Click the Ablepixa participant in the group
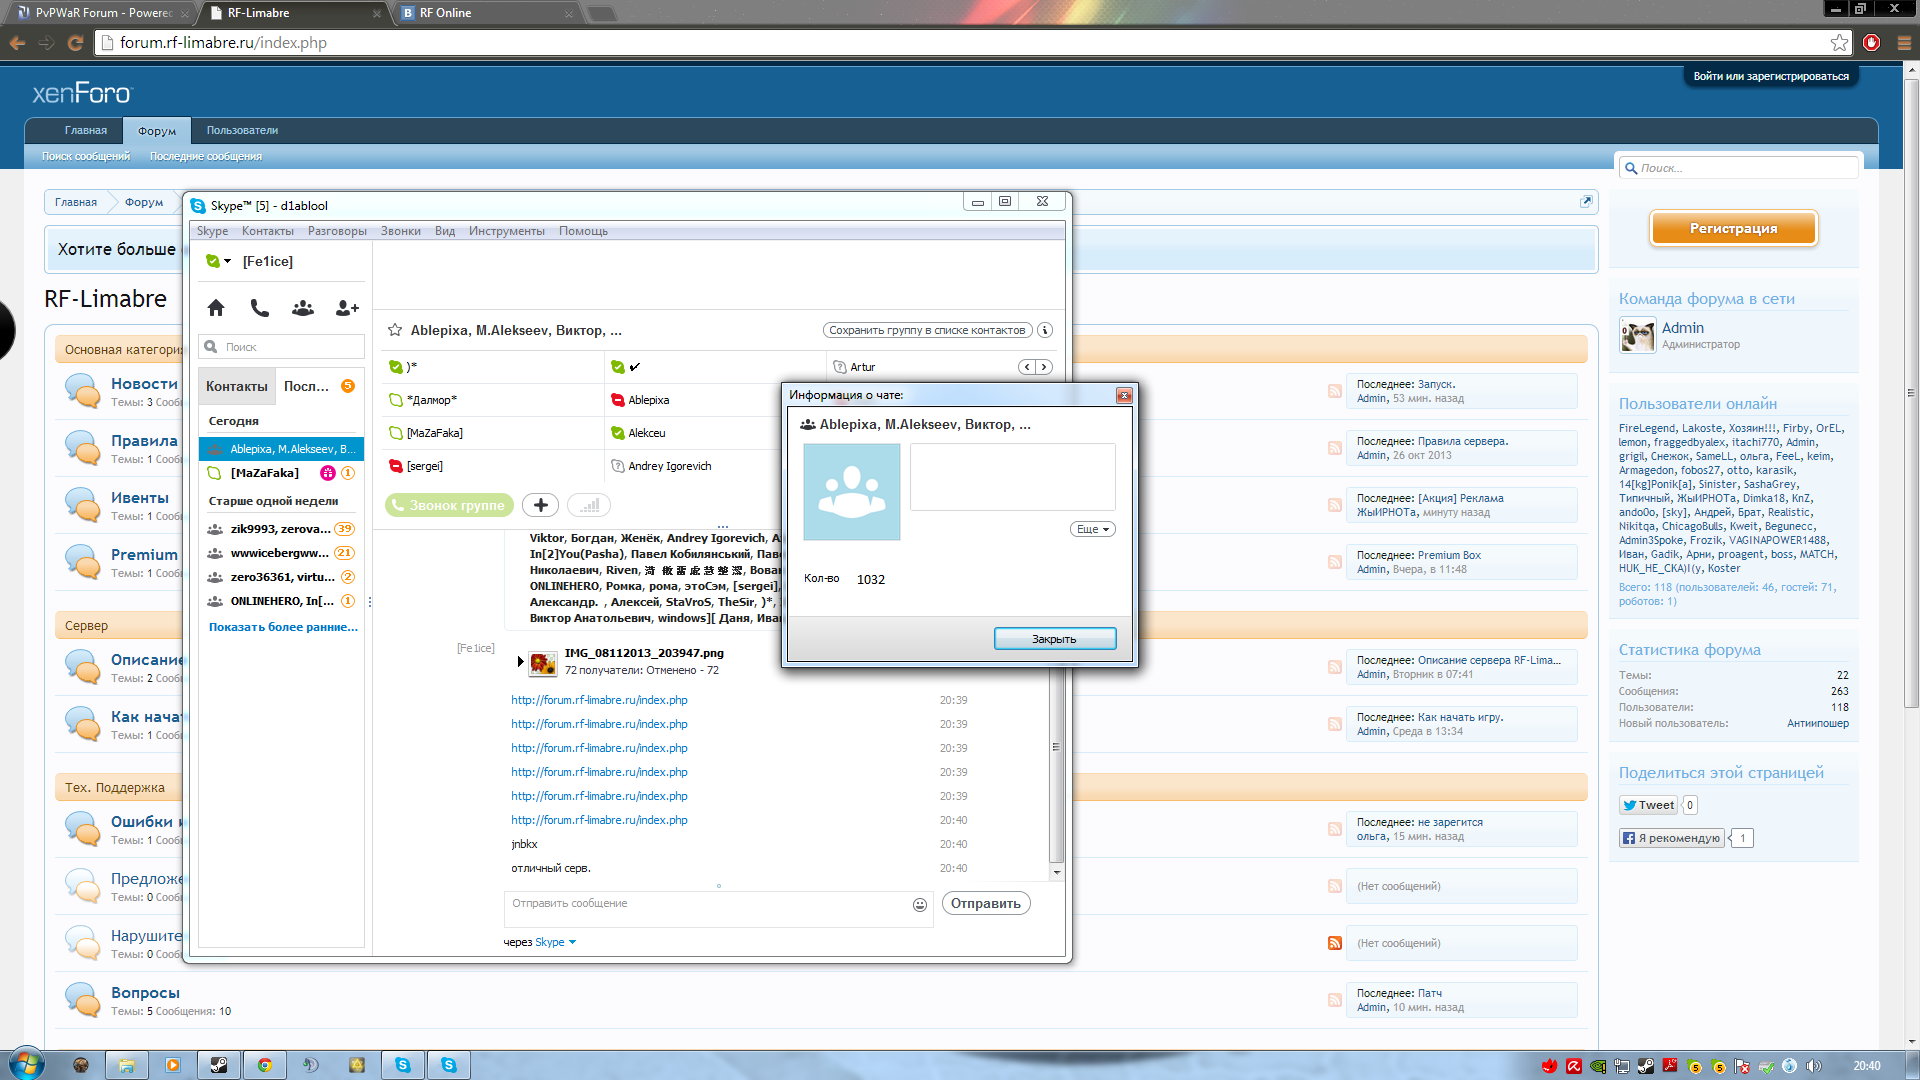This screenshot has width=1920, height=1080. (648, 400)
